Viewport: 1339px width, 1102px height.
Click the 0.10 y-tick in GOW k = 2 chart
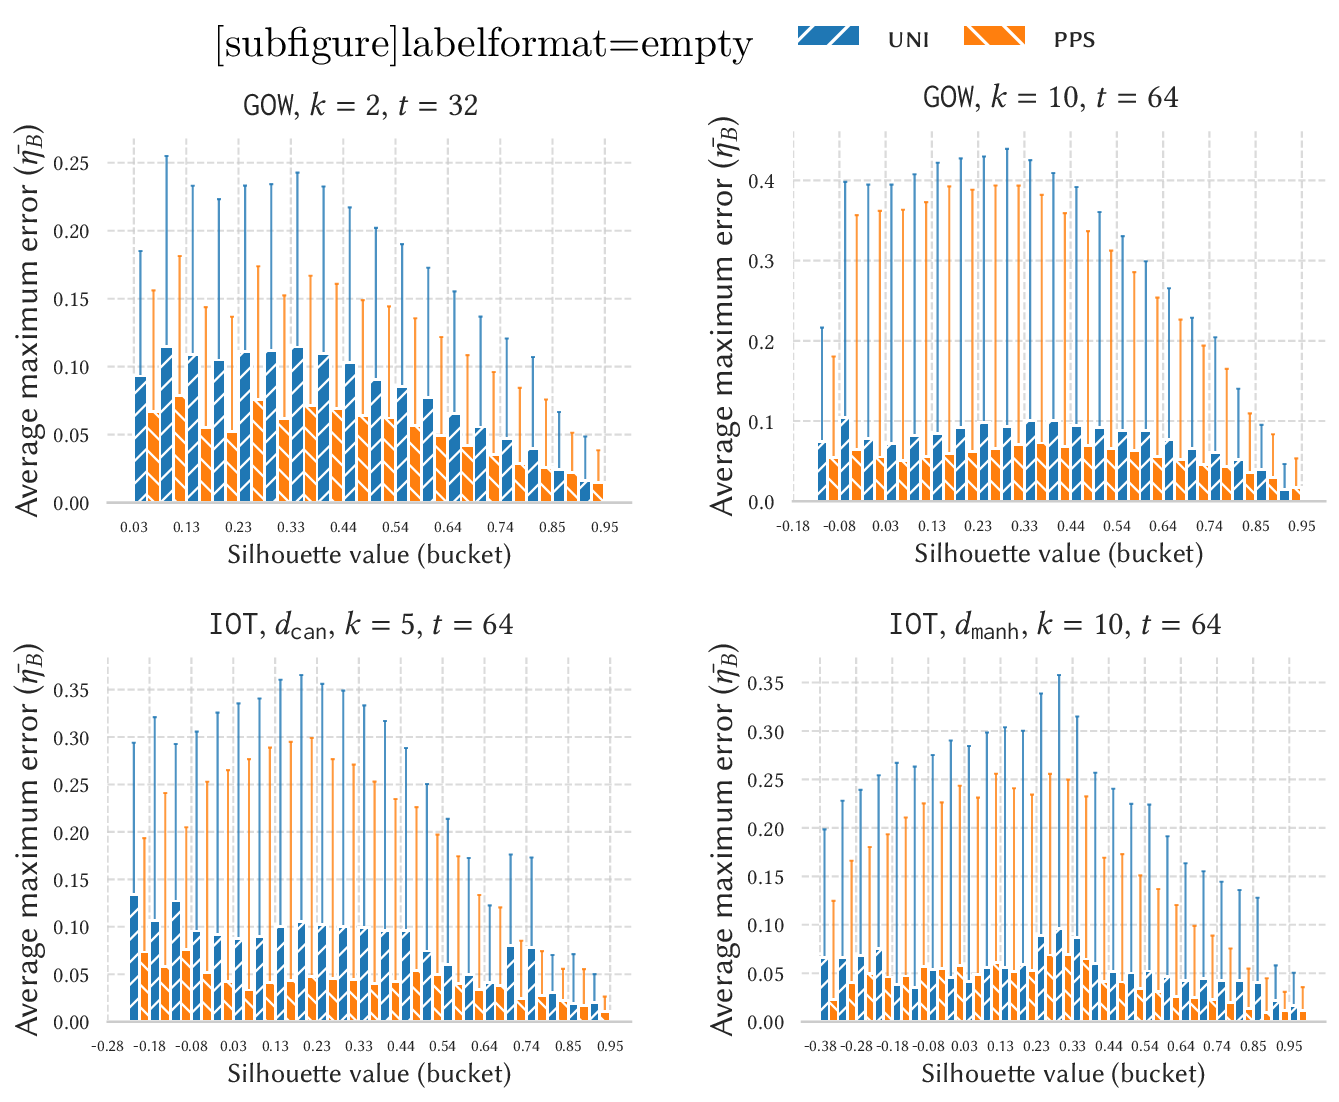click(x=73, y=367)
